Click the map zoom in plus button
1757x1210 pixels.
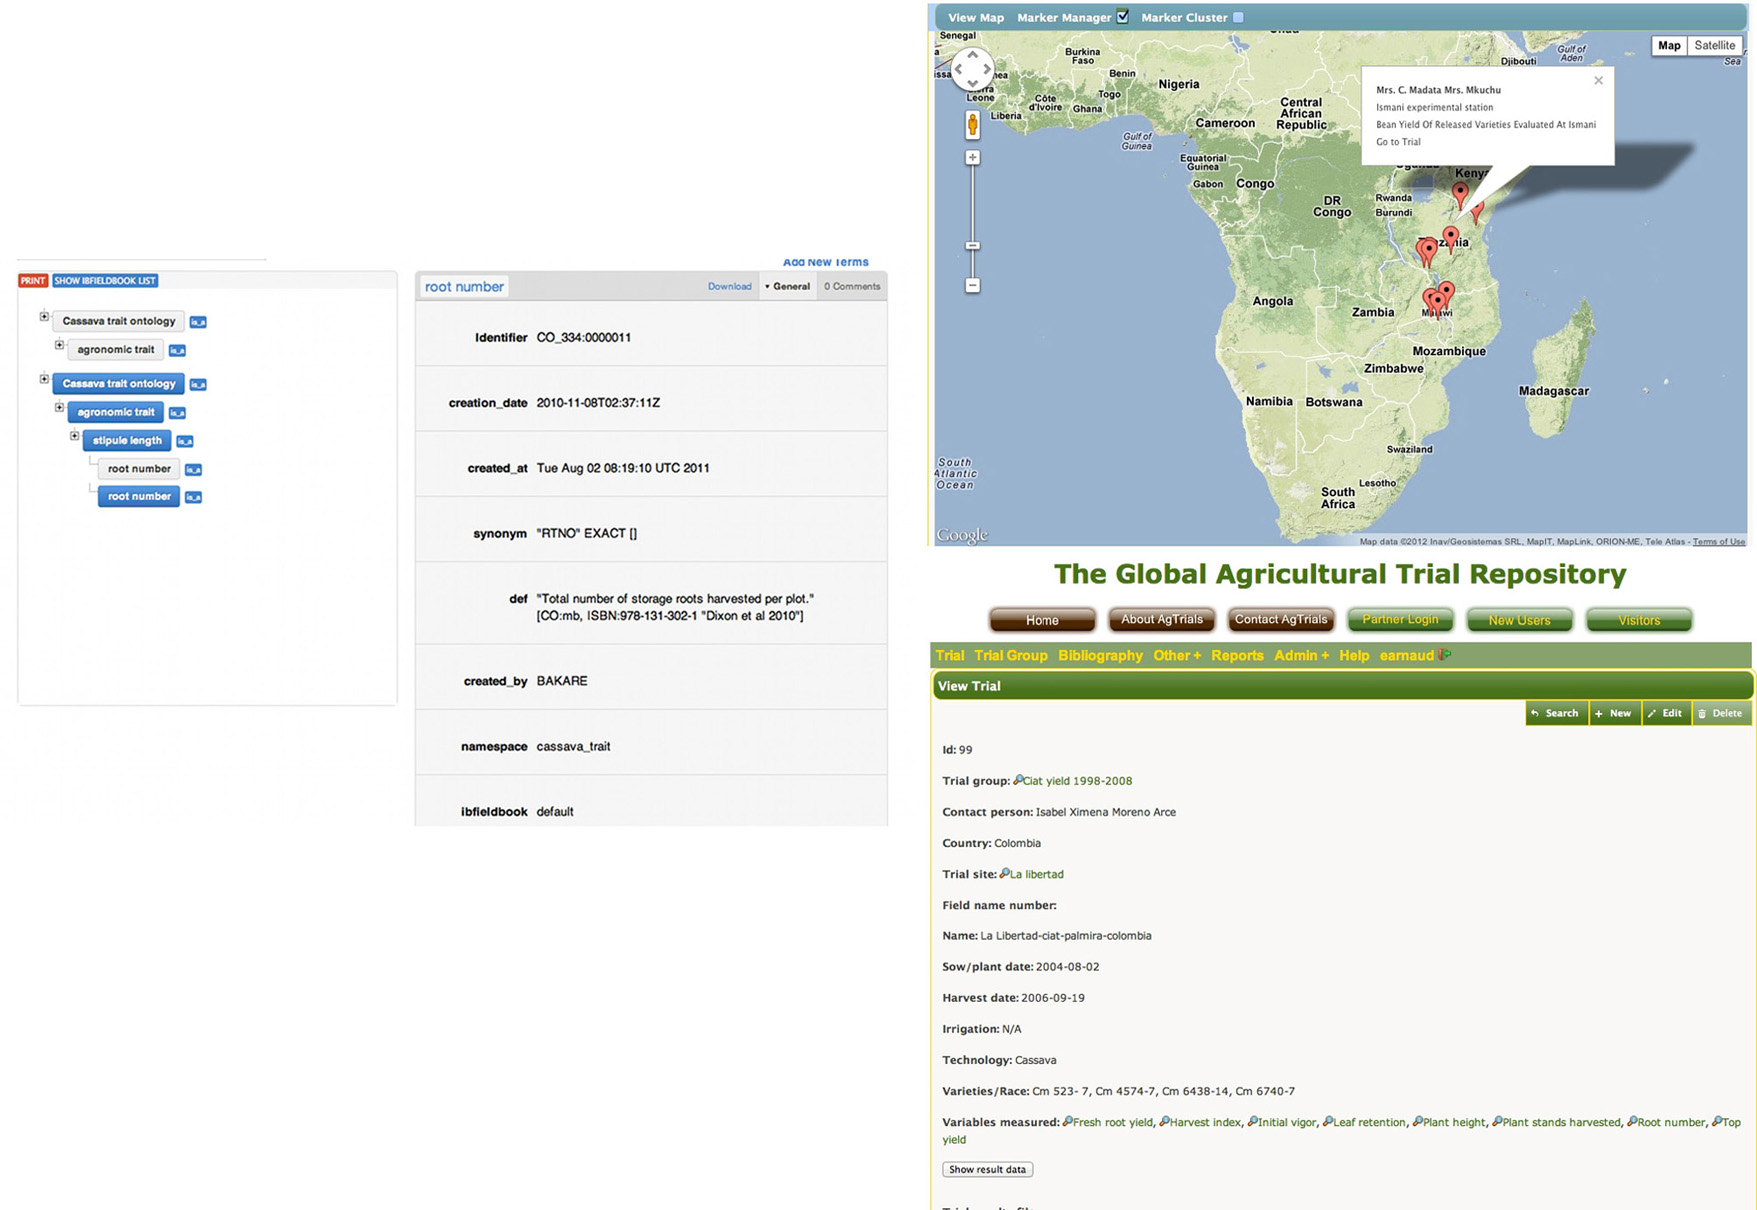pyautogui.click(x=972, y=158)
